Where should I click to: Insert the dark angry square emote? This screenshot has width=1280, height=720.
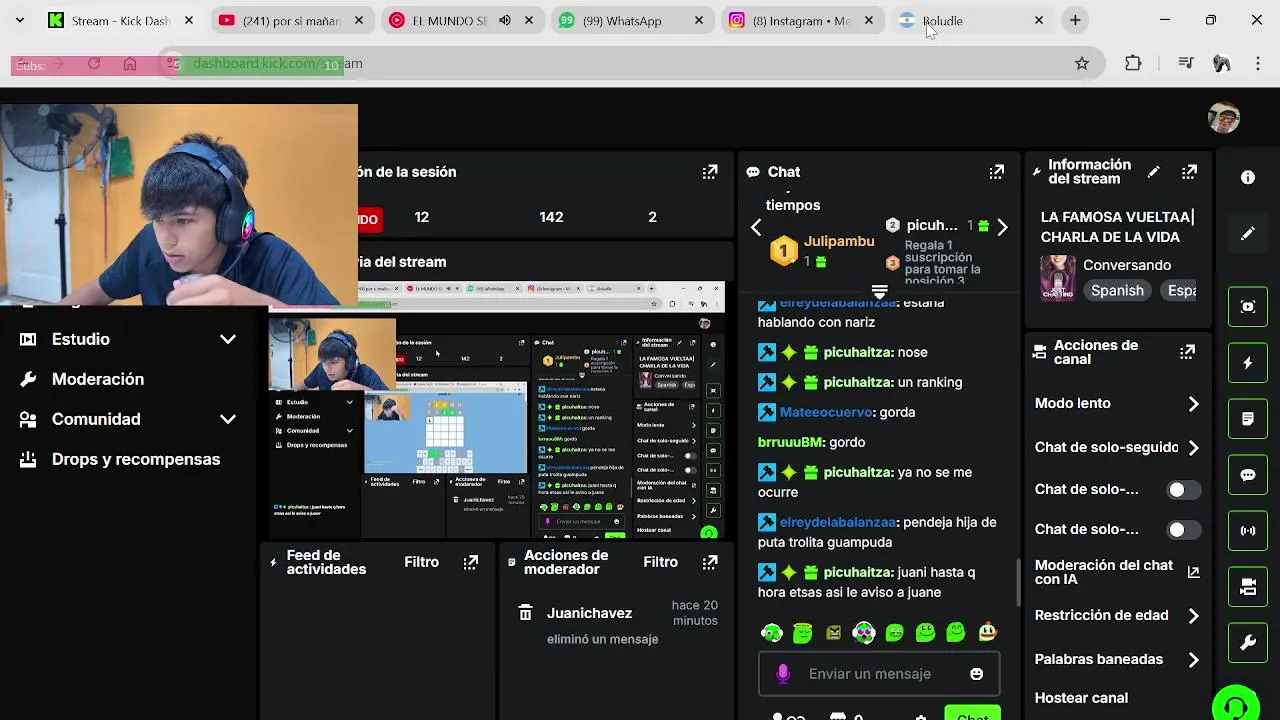tap(833, 632)
